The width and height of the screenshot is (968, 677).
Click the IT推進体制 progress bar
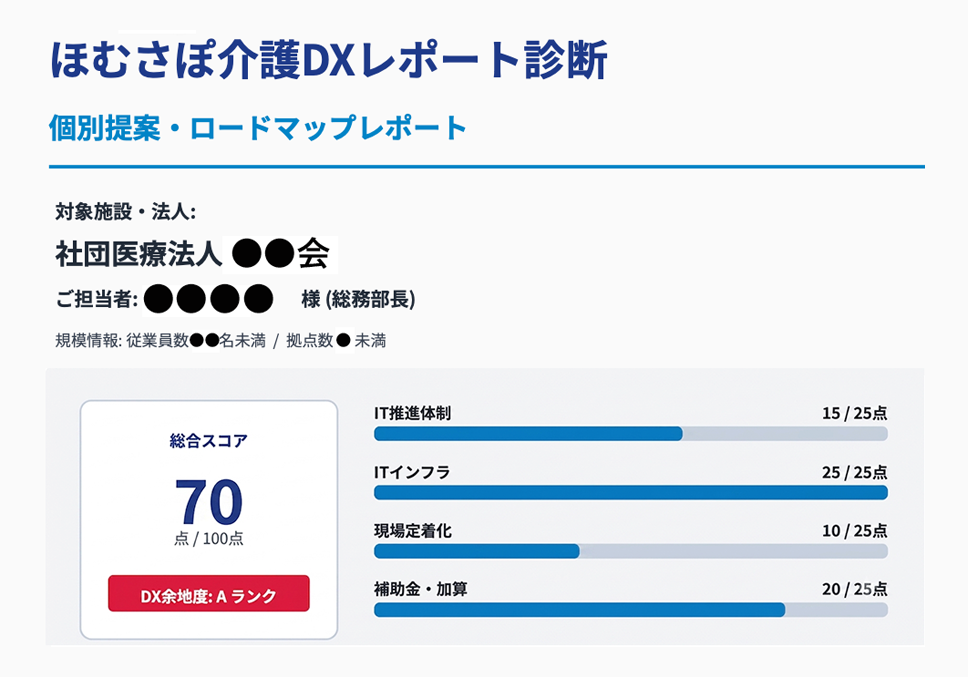coord(631,434)
